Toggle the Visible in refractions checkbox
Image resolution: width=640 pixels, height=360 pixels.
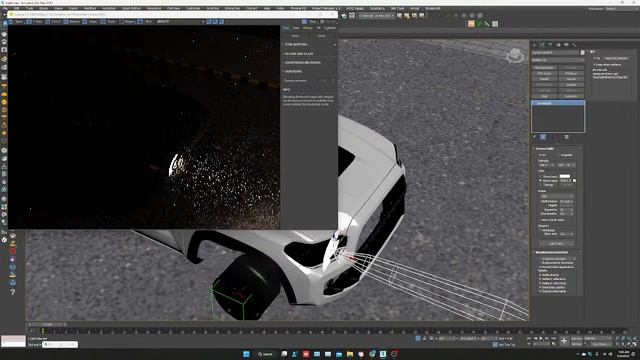coord(541,283)
